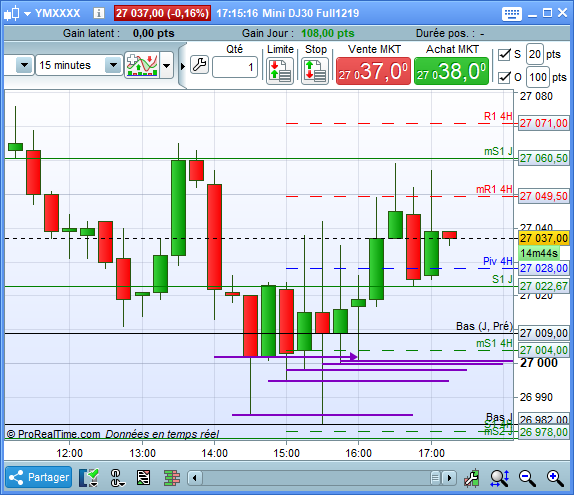The height and width of the screenshot is (495, 574).
Task: Maximize the chart window
Action: point(547,13)
